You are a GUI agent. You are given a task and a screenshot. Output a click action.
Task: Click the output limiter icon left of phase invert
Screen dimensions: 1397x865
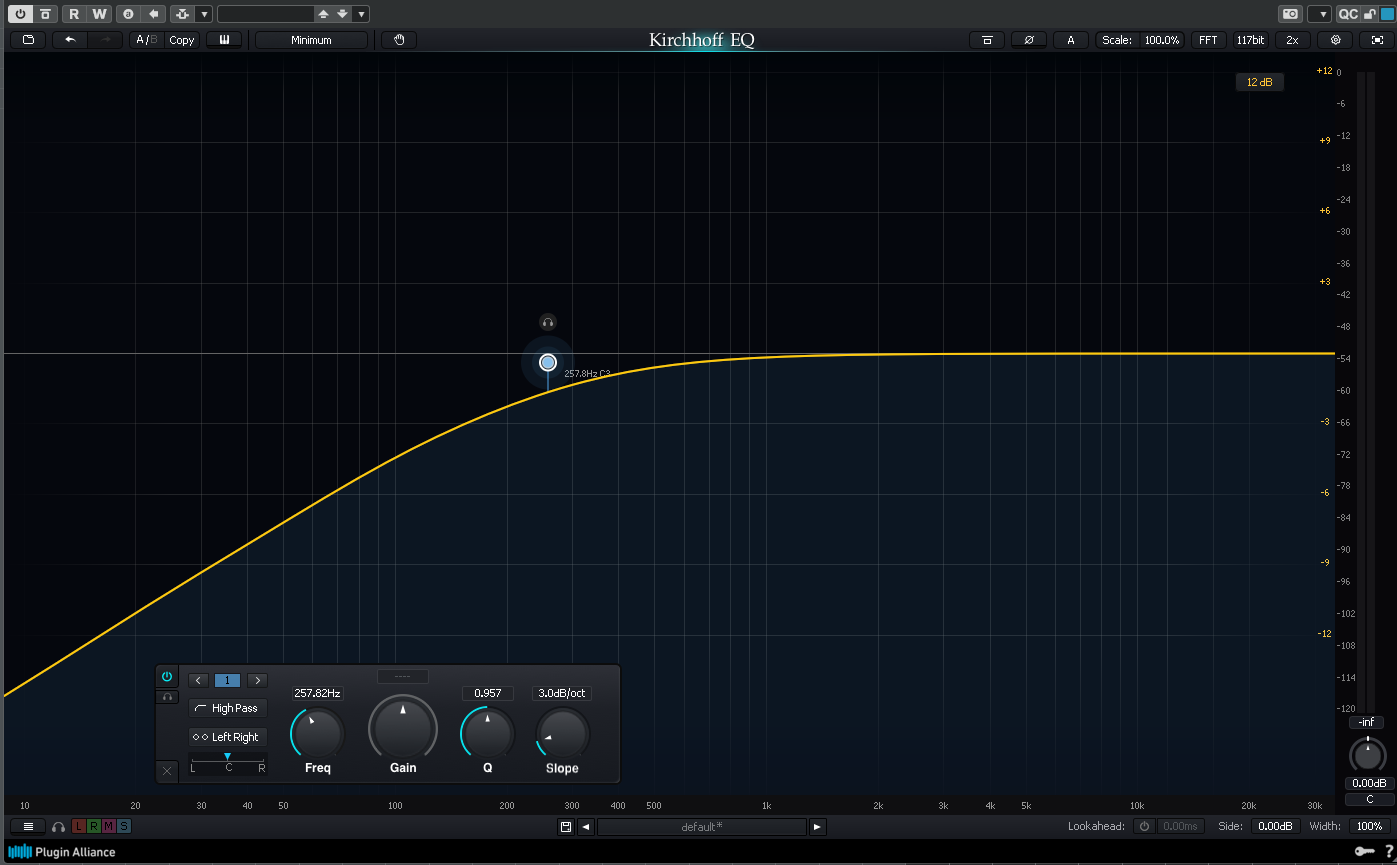(987, 40)
